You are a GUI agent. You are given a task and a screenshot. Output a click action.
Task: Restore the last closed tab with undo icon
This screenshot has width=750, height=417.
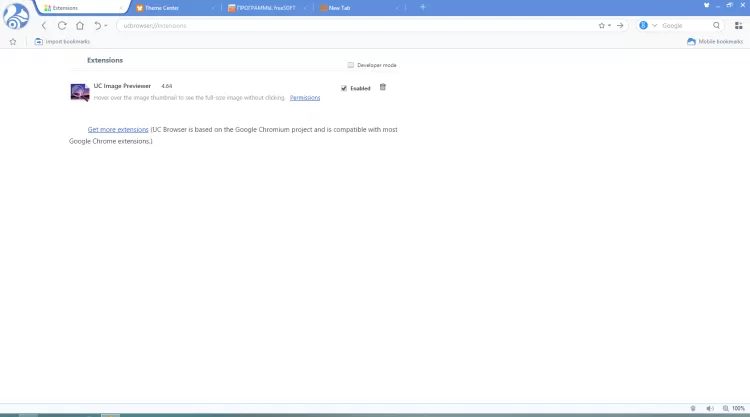coord(98,26)
